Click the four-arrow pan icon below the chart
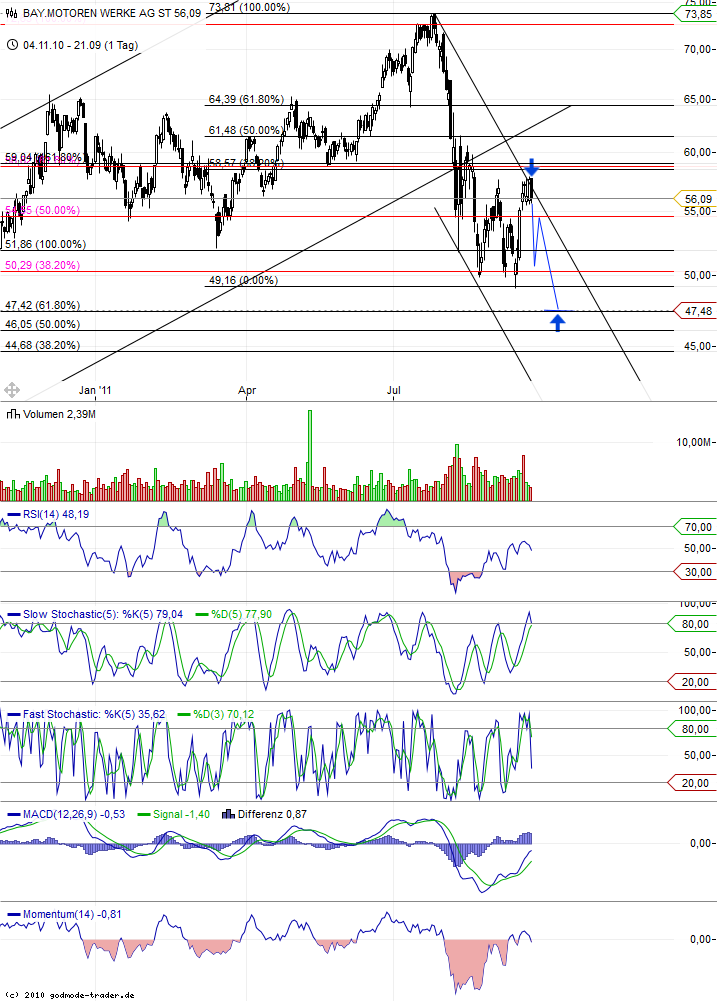 click(12, 389)
